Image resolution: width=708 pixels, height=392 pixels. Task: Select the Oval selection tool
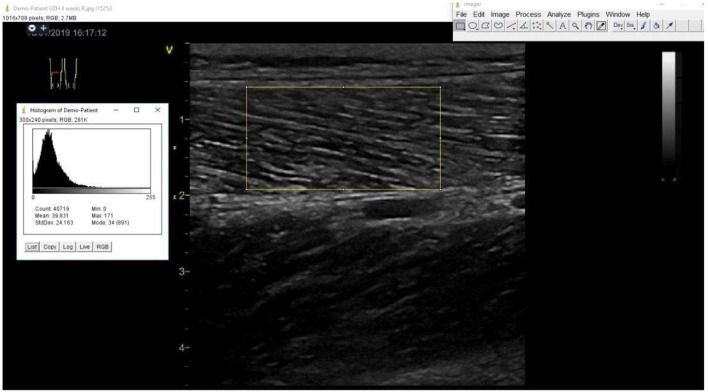(473, 26)
